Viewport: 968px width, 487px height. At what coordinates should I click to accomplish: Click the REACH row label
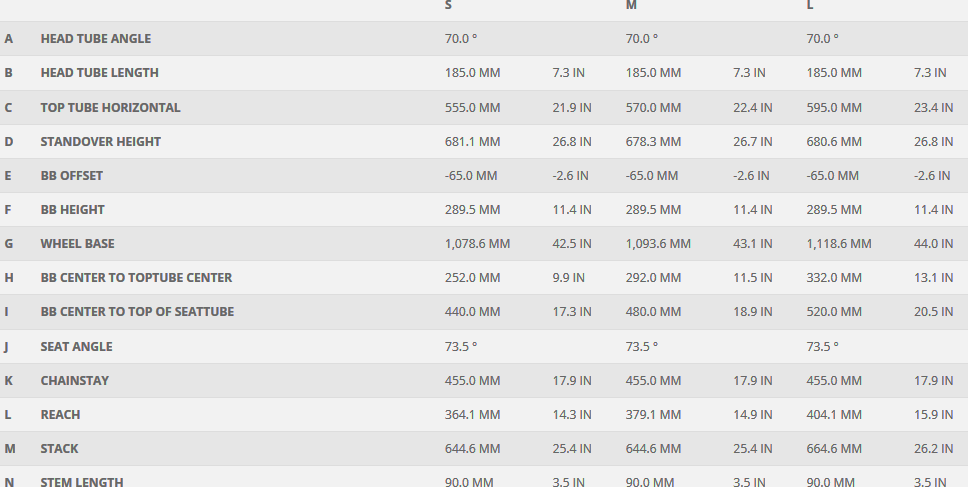pos(60,415)
